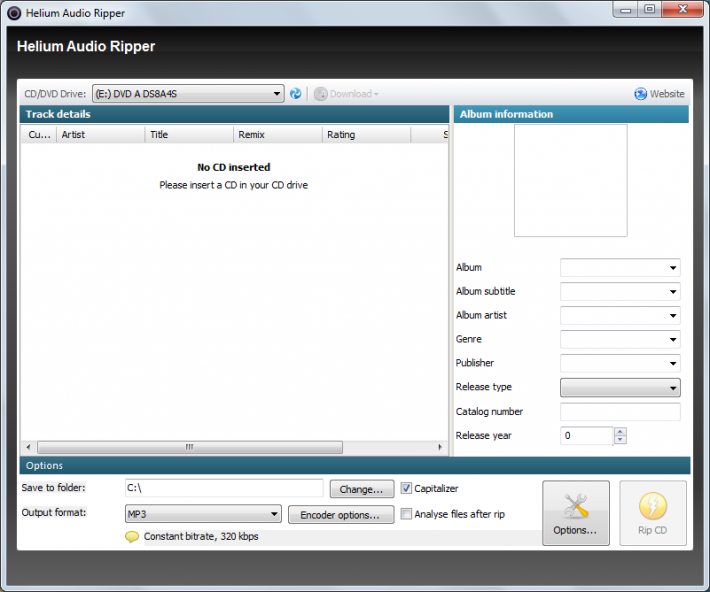This screenshot has height=592, width=710.
Task: Click the refresh drive icon
Action: pos(296,94)
